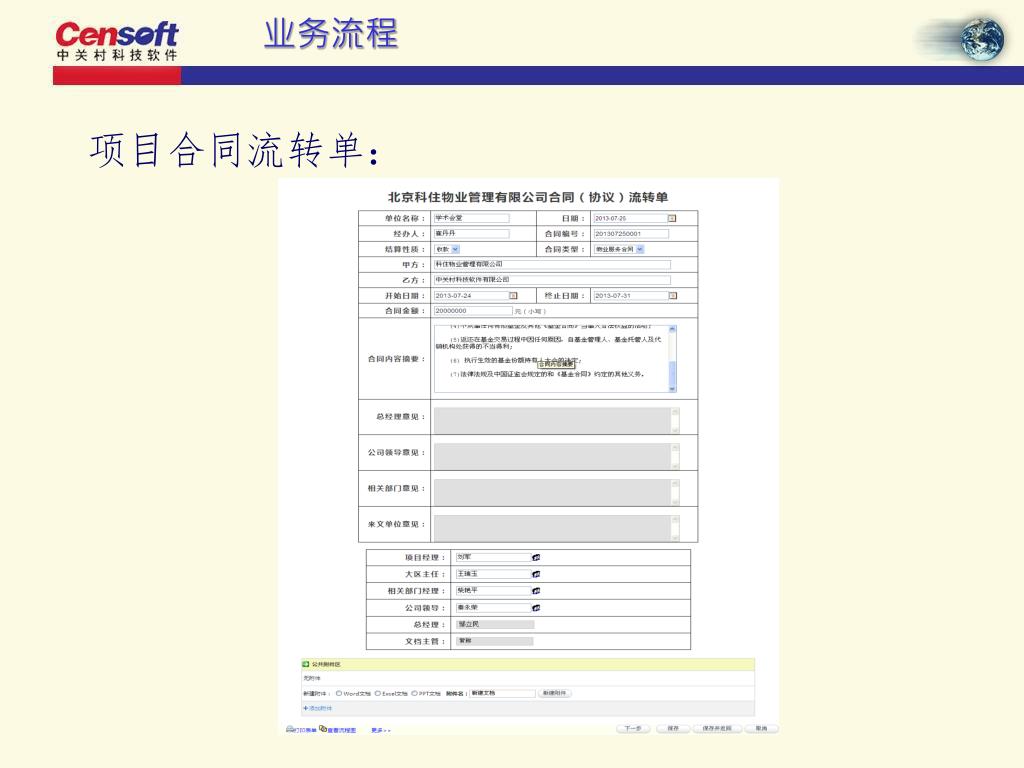1024x768 pixels.
Task: Click person-picker icon next to 公司领导
Action: click(x=536, y=607)
